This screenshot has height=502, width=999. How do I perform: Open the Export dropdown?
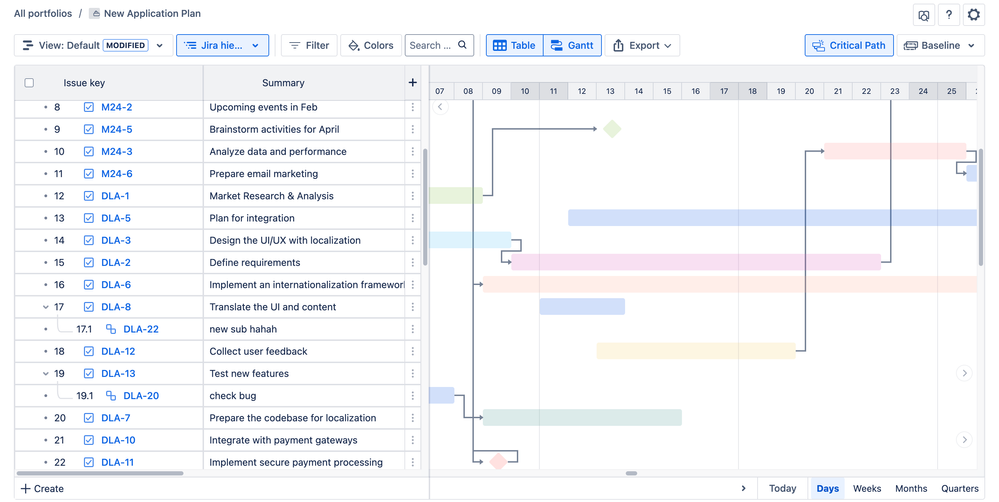tap(642, 45)
